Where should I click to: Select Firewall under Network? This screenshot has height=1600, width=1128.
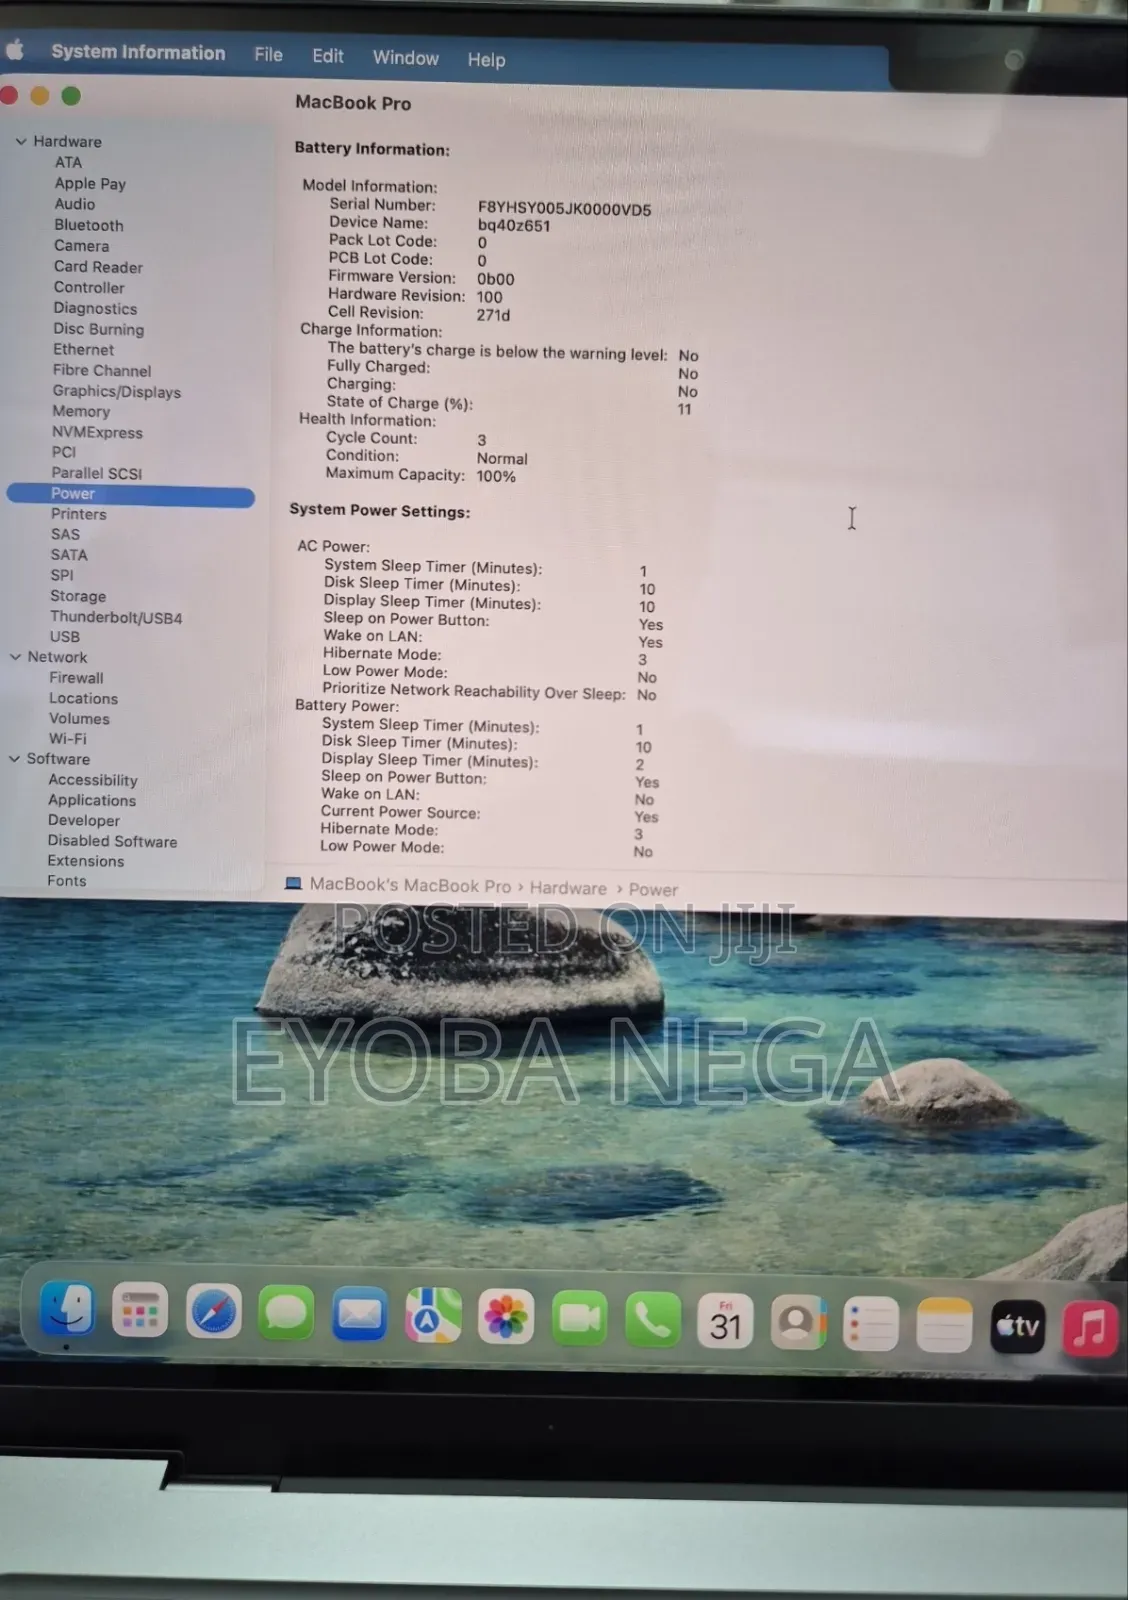coord(76,678)
